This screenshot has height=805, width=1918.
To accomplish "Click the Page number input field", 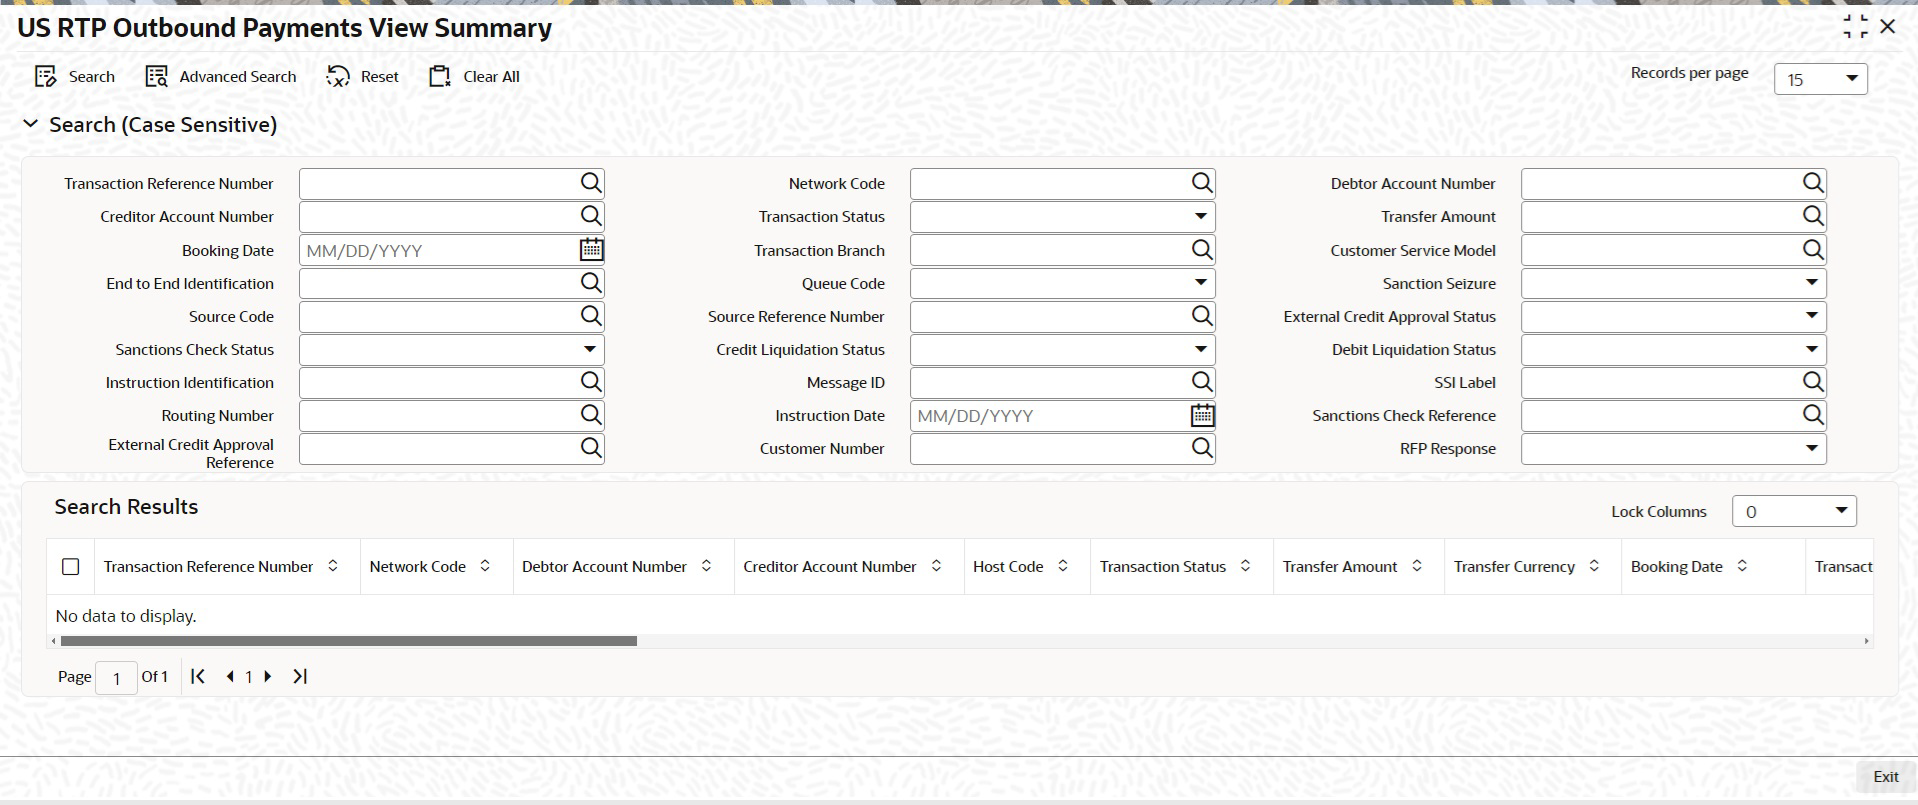I will (116, 678).
